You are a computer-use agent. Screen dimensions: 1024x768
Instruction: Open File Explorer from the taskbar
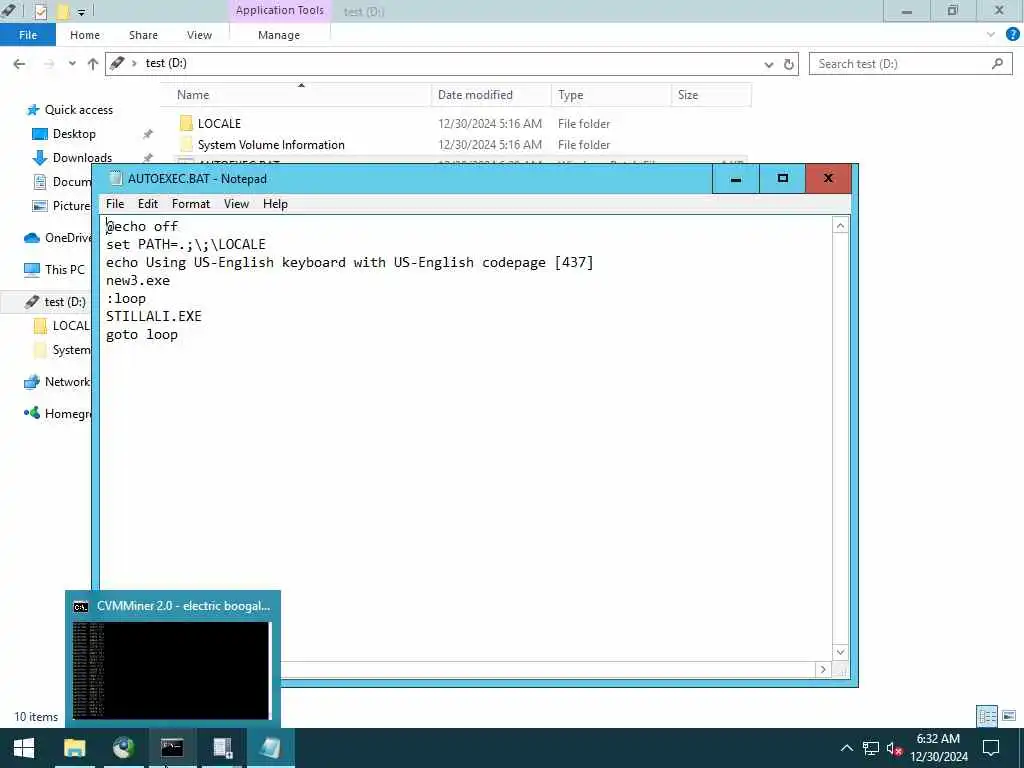[74, 748]
